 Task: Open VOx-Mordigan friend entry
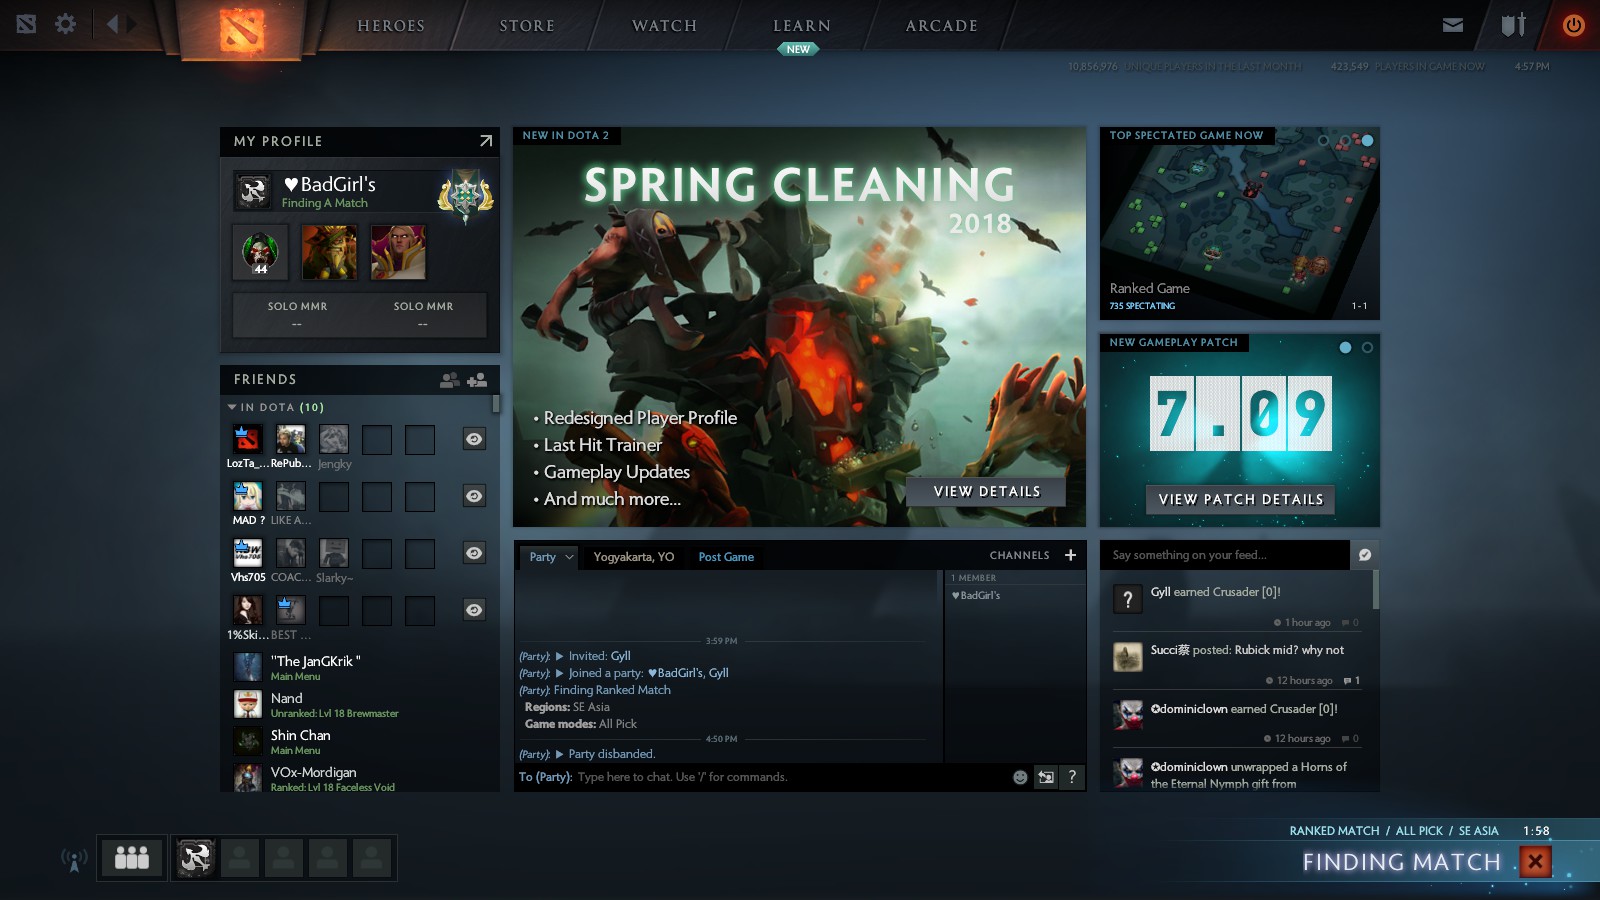click(x=360, y=778)
